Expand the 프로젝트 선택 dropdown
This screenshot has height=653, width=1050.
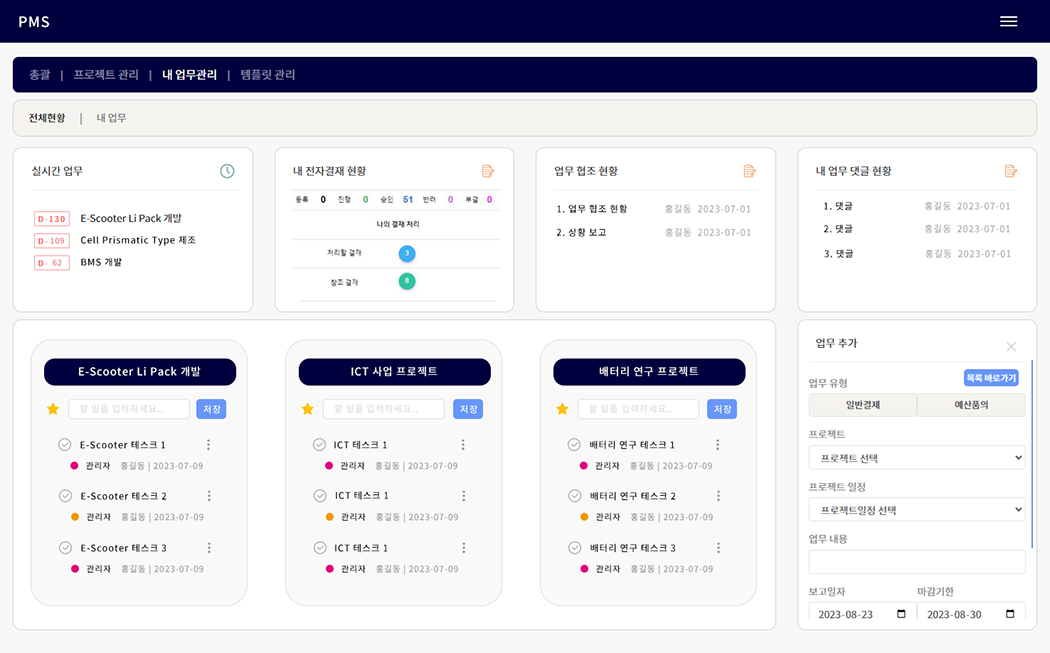917,458
